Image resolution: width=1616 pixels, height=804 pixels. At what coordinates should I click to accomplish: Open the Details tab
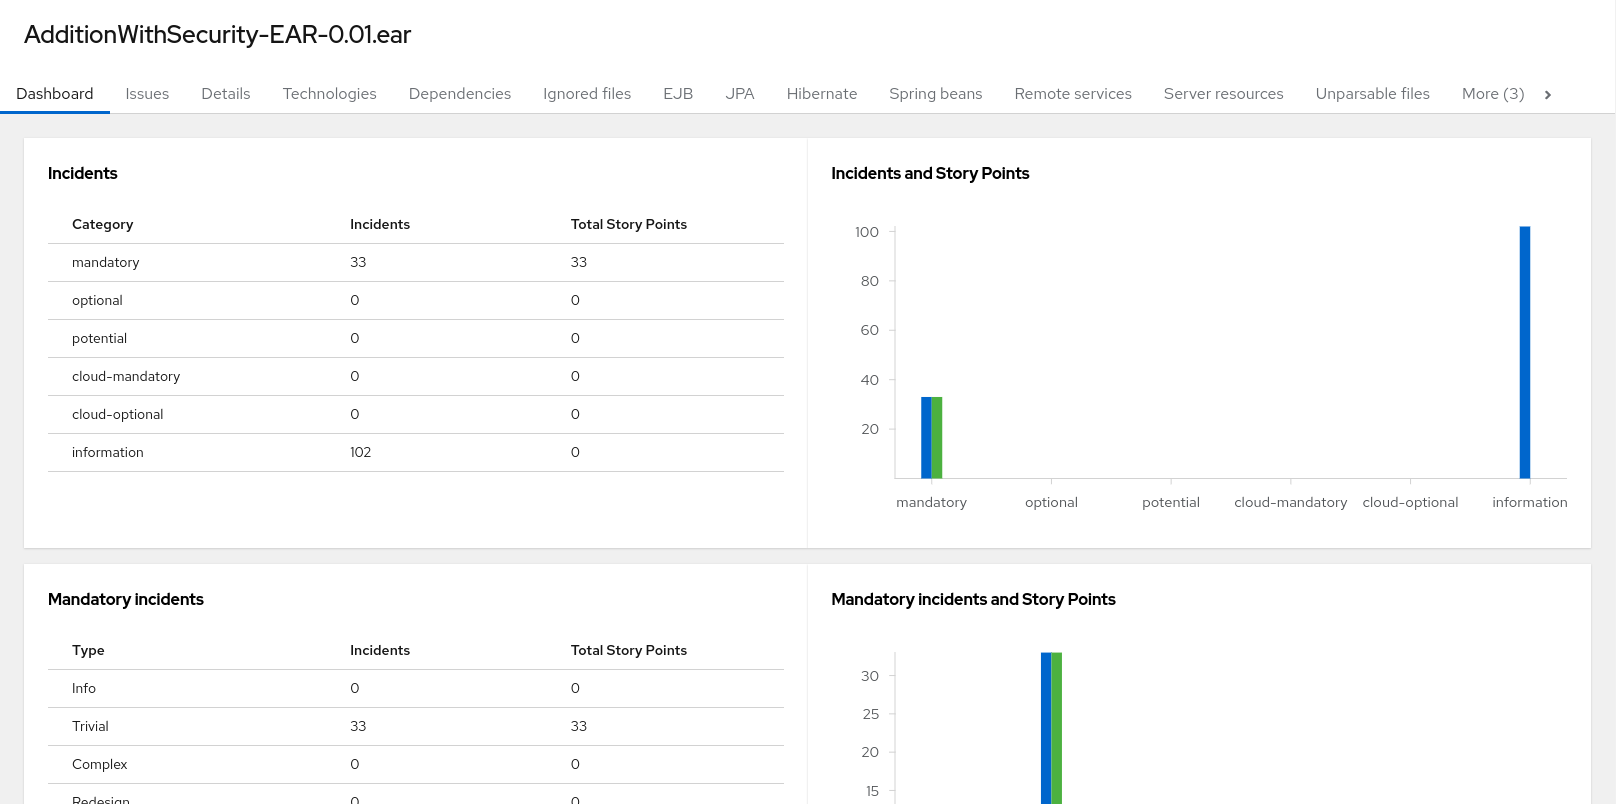(x=226, y=94)
